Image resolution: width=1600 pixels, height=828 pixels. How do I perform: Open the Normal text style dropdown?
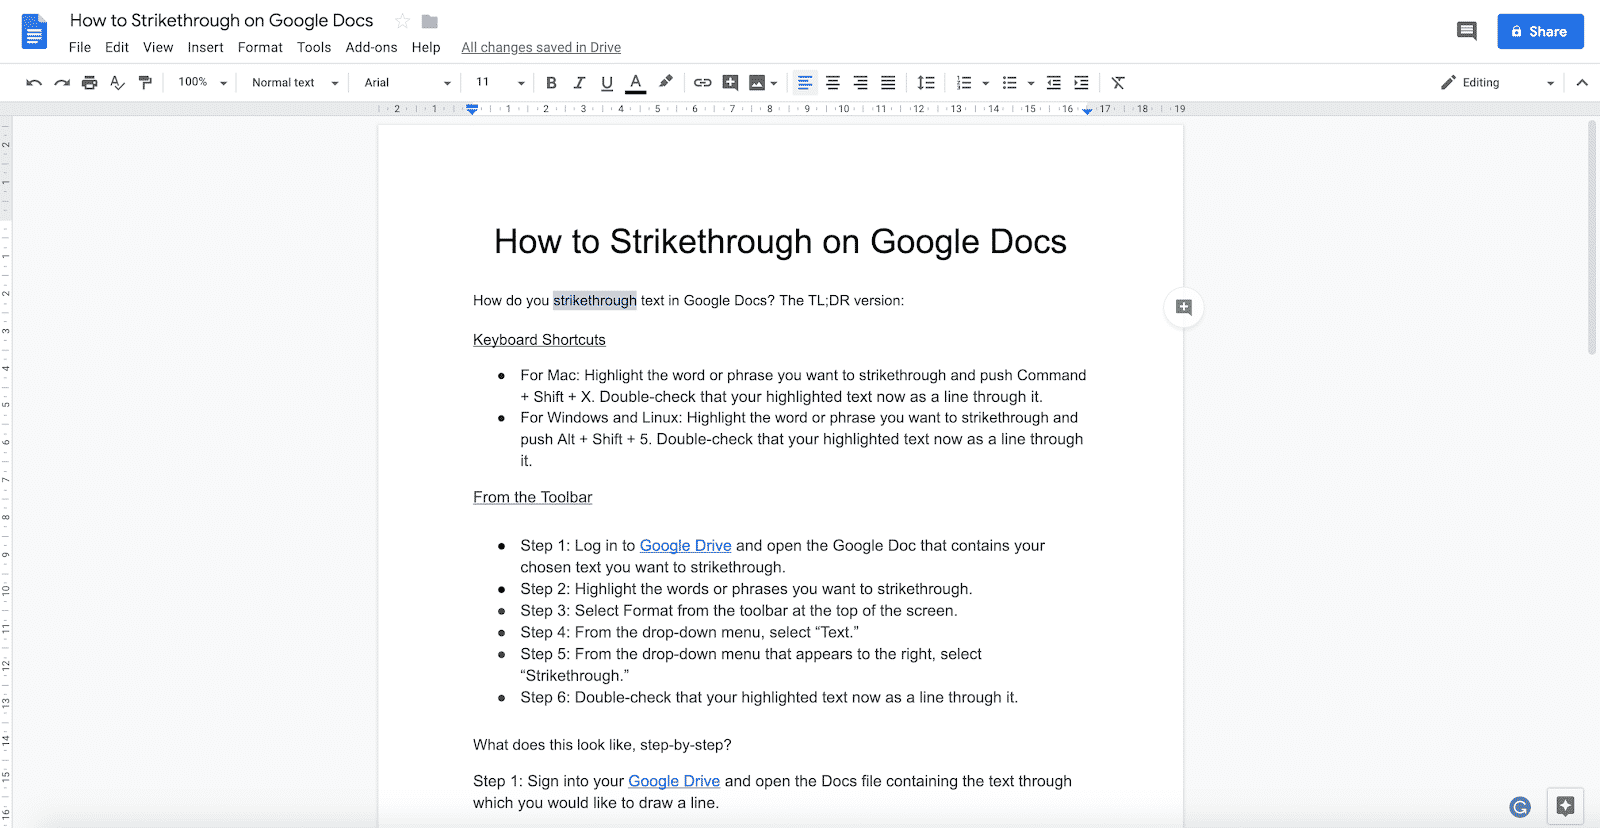(295, 83)
